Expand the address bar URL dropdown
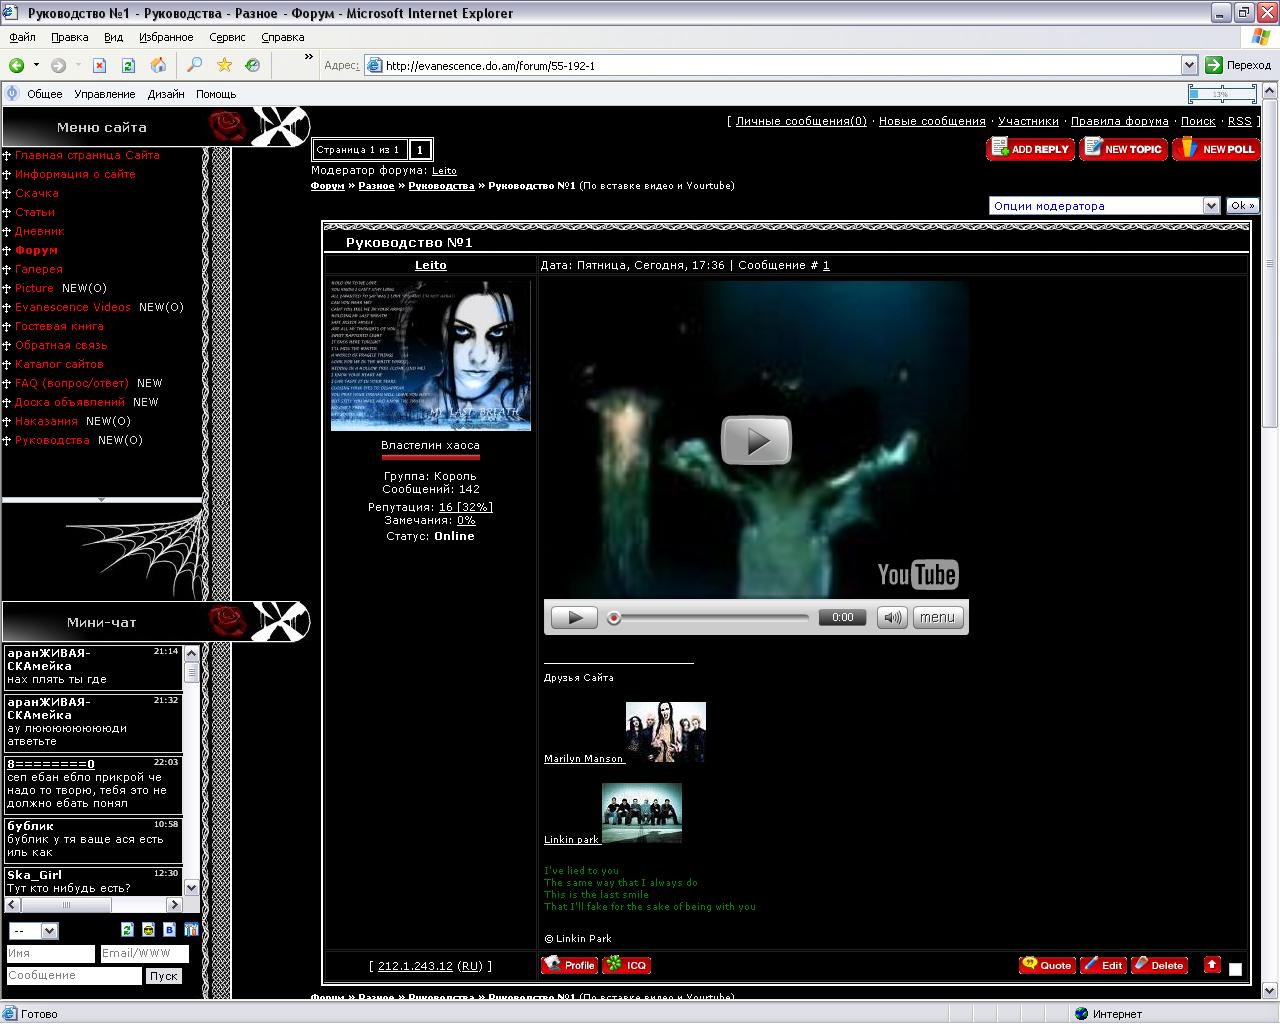Viewport: 1280px width, 1024px height. tap(1189, 65)
